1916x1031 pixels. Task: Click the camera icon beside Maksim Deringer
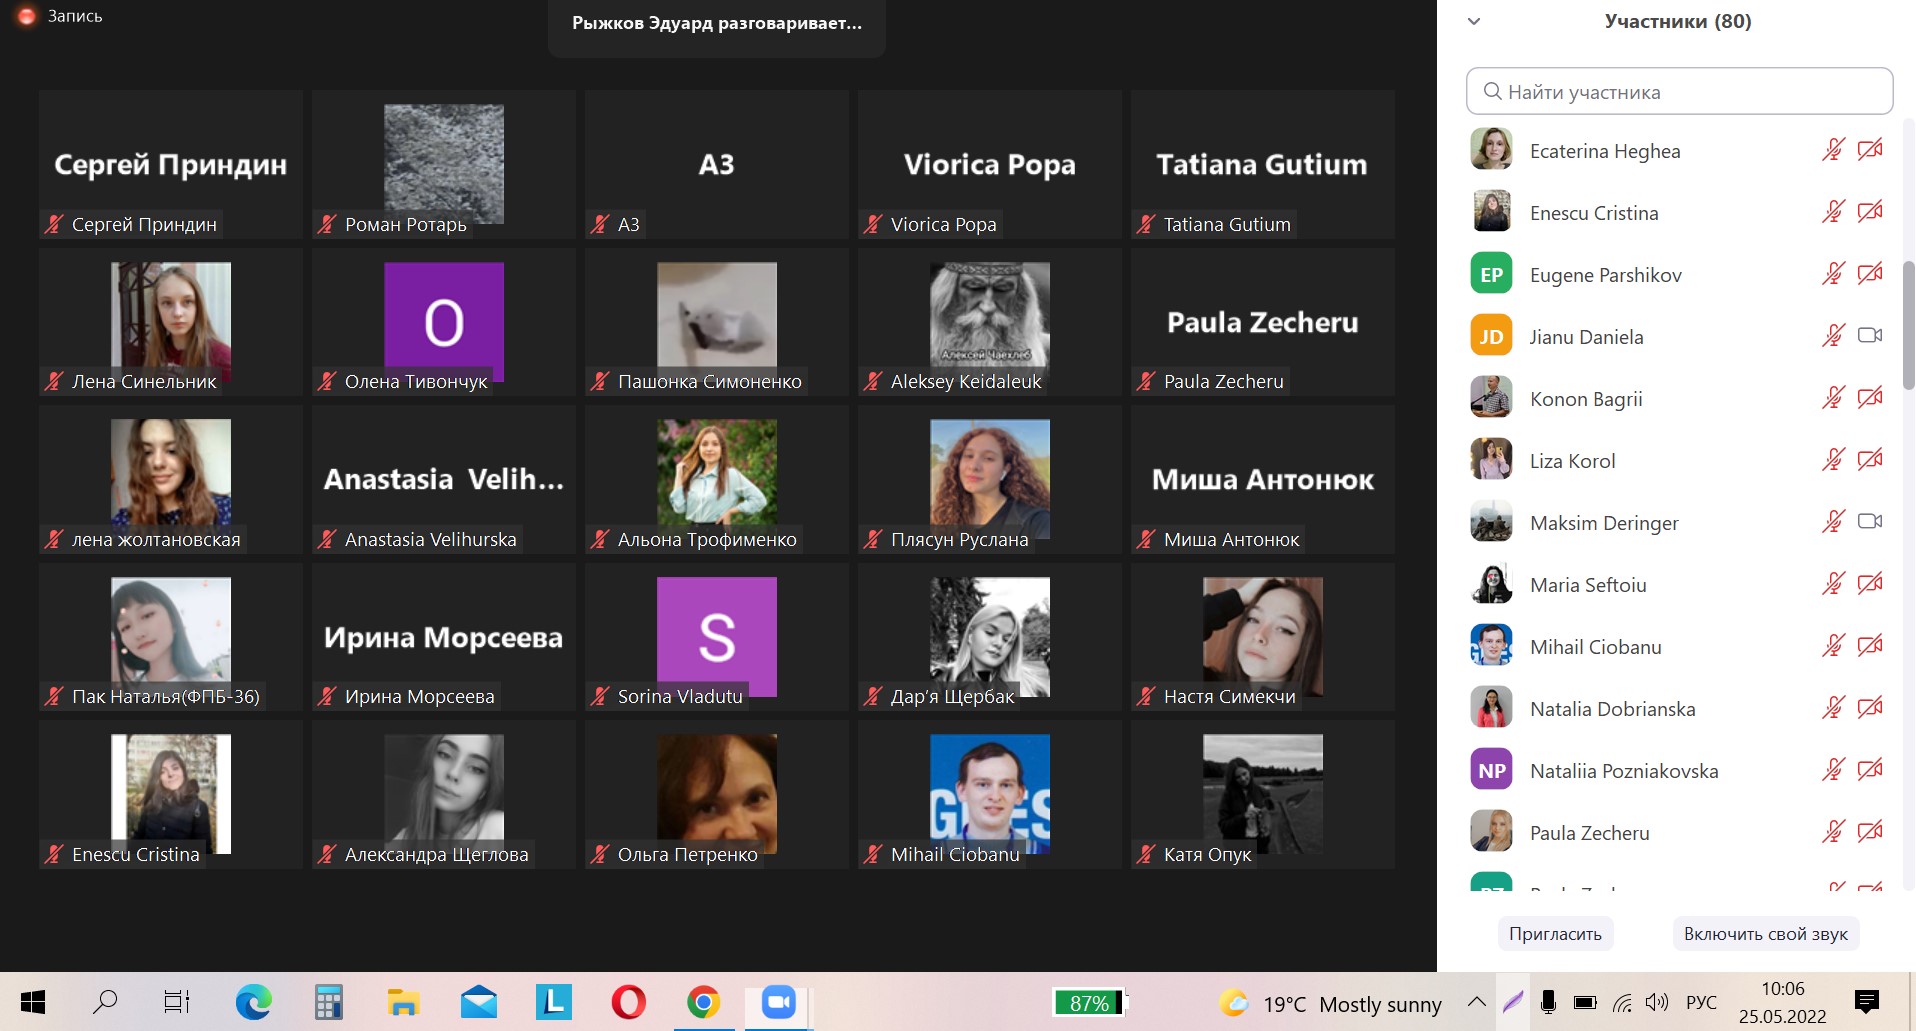[x=1869, y=522]
